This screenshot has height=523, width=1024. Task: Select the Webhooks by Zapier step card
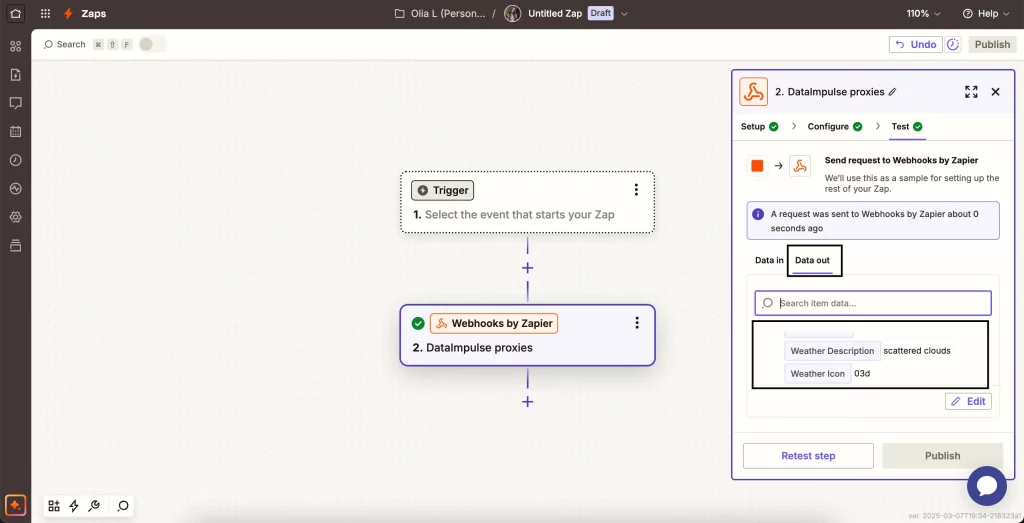click(x=528, y=335)
